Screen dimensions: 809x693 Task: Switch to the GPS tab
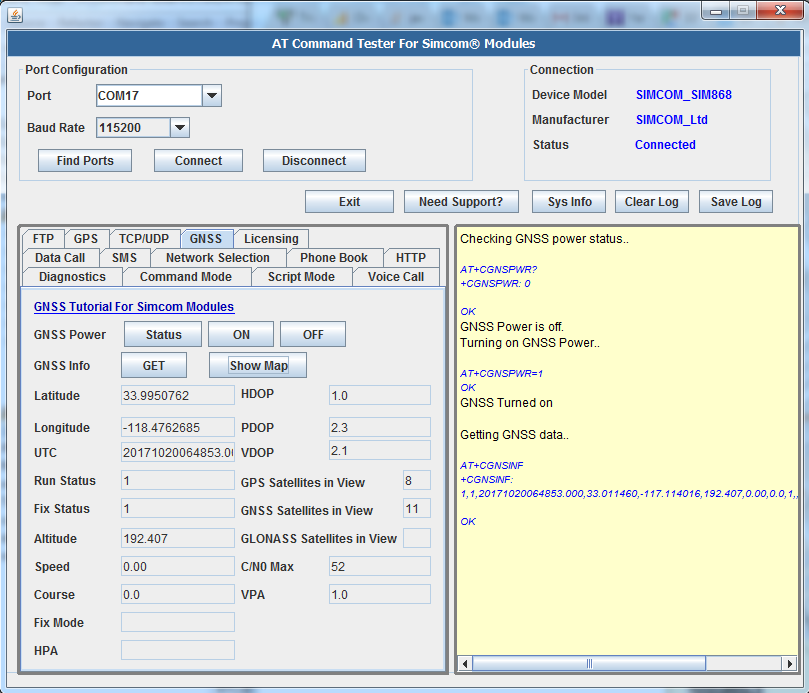click(86, 238)
